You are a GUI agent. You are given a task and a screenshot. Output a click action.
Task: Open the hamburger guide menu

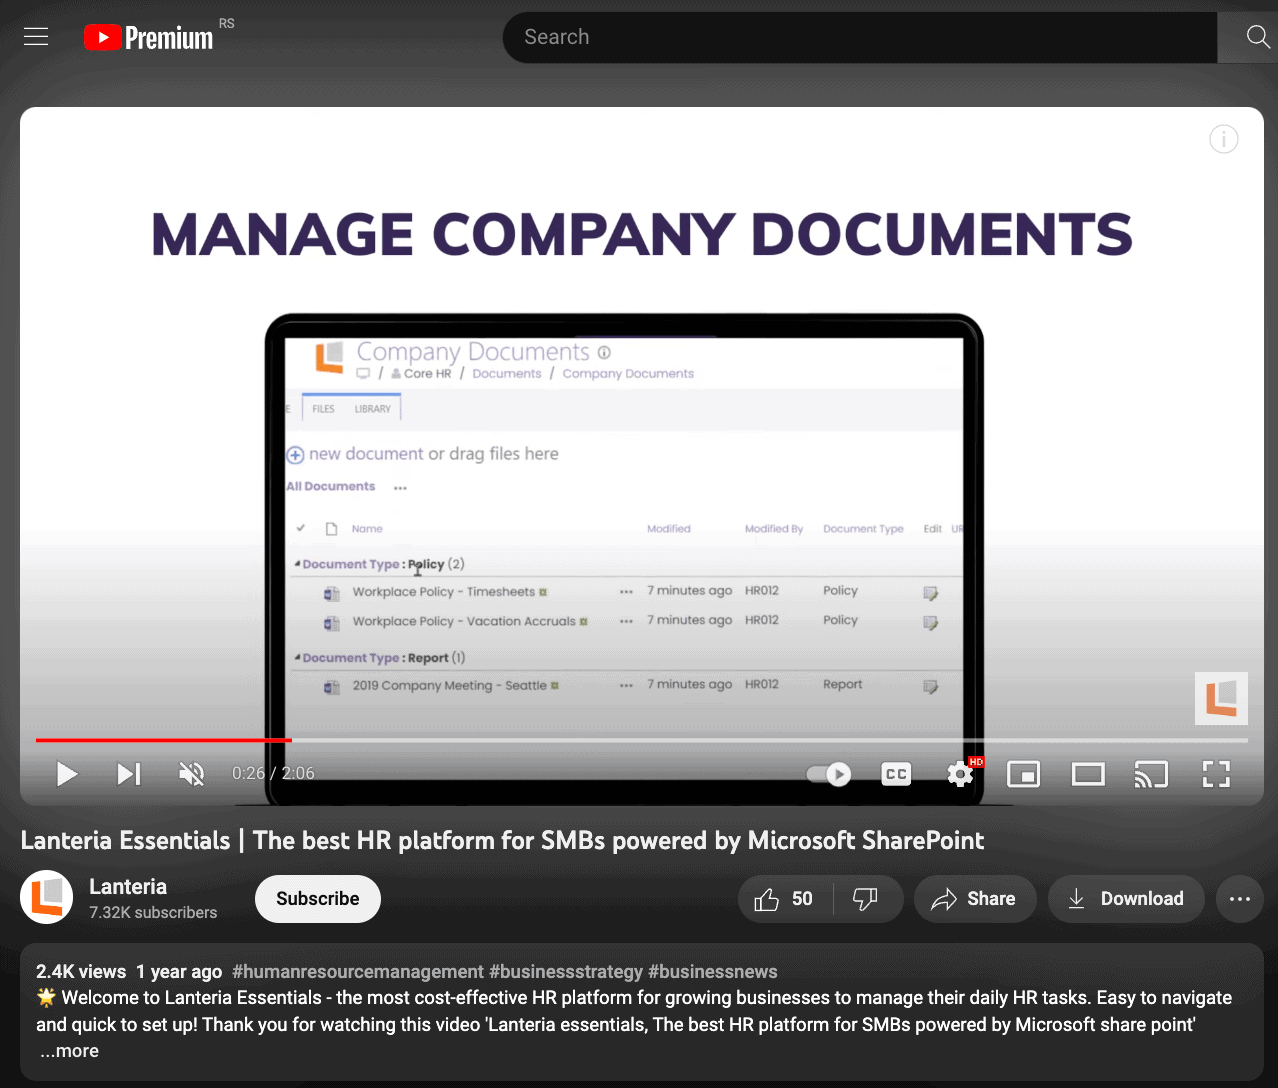36,37
